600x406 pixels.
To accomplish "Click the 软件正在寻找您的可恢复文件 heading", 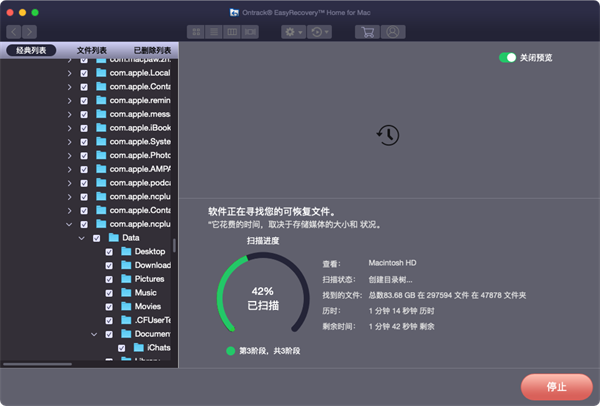I will coord(272,212).
